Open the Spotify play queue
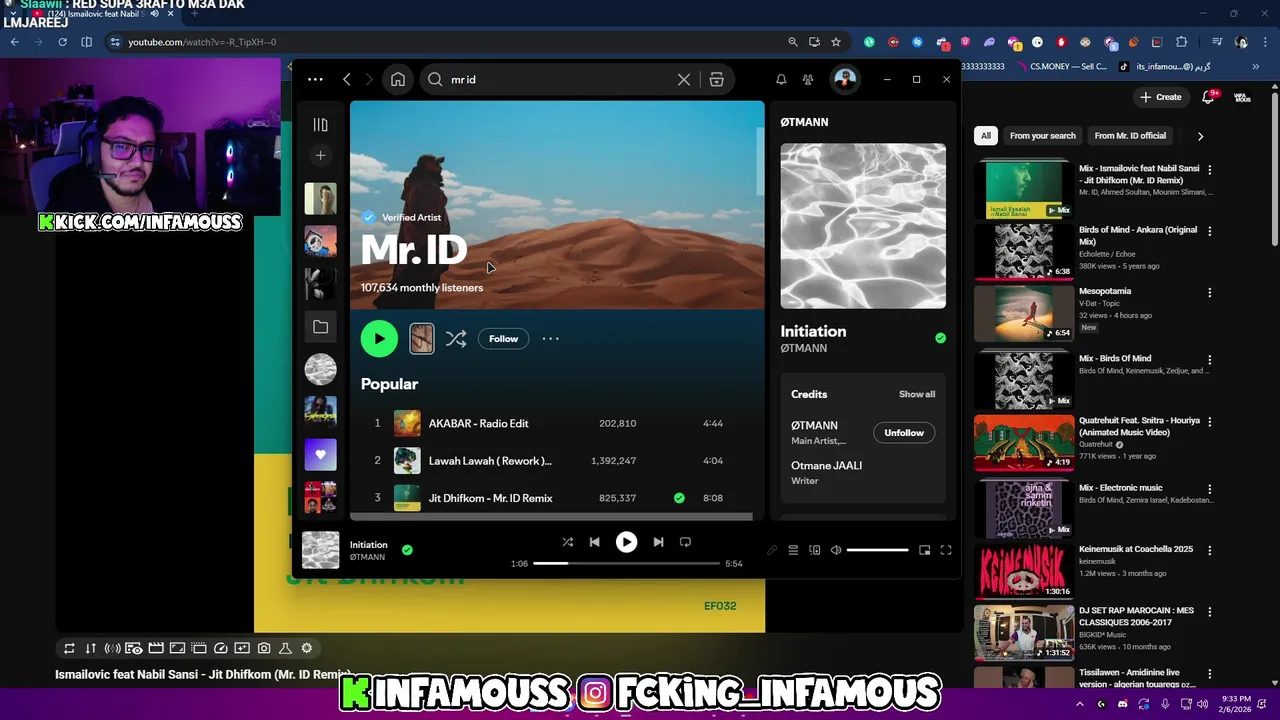The image size is (1280, 720). (x=793, y=550)
